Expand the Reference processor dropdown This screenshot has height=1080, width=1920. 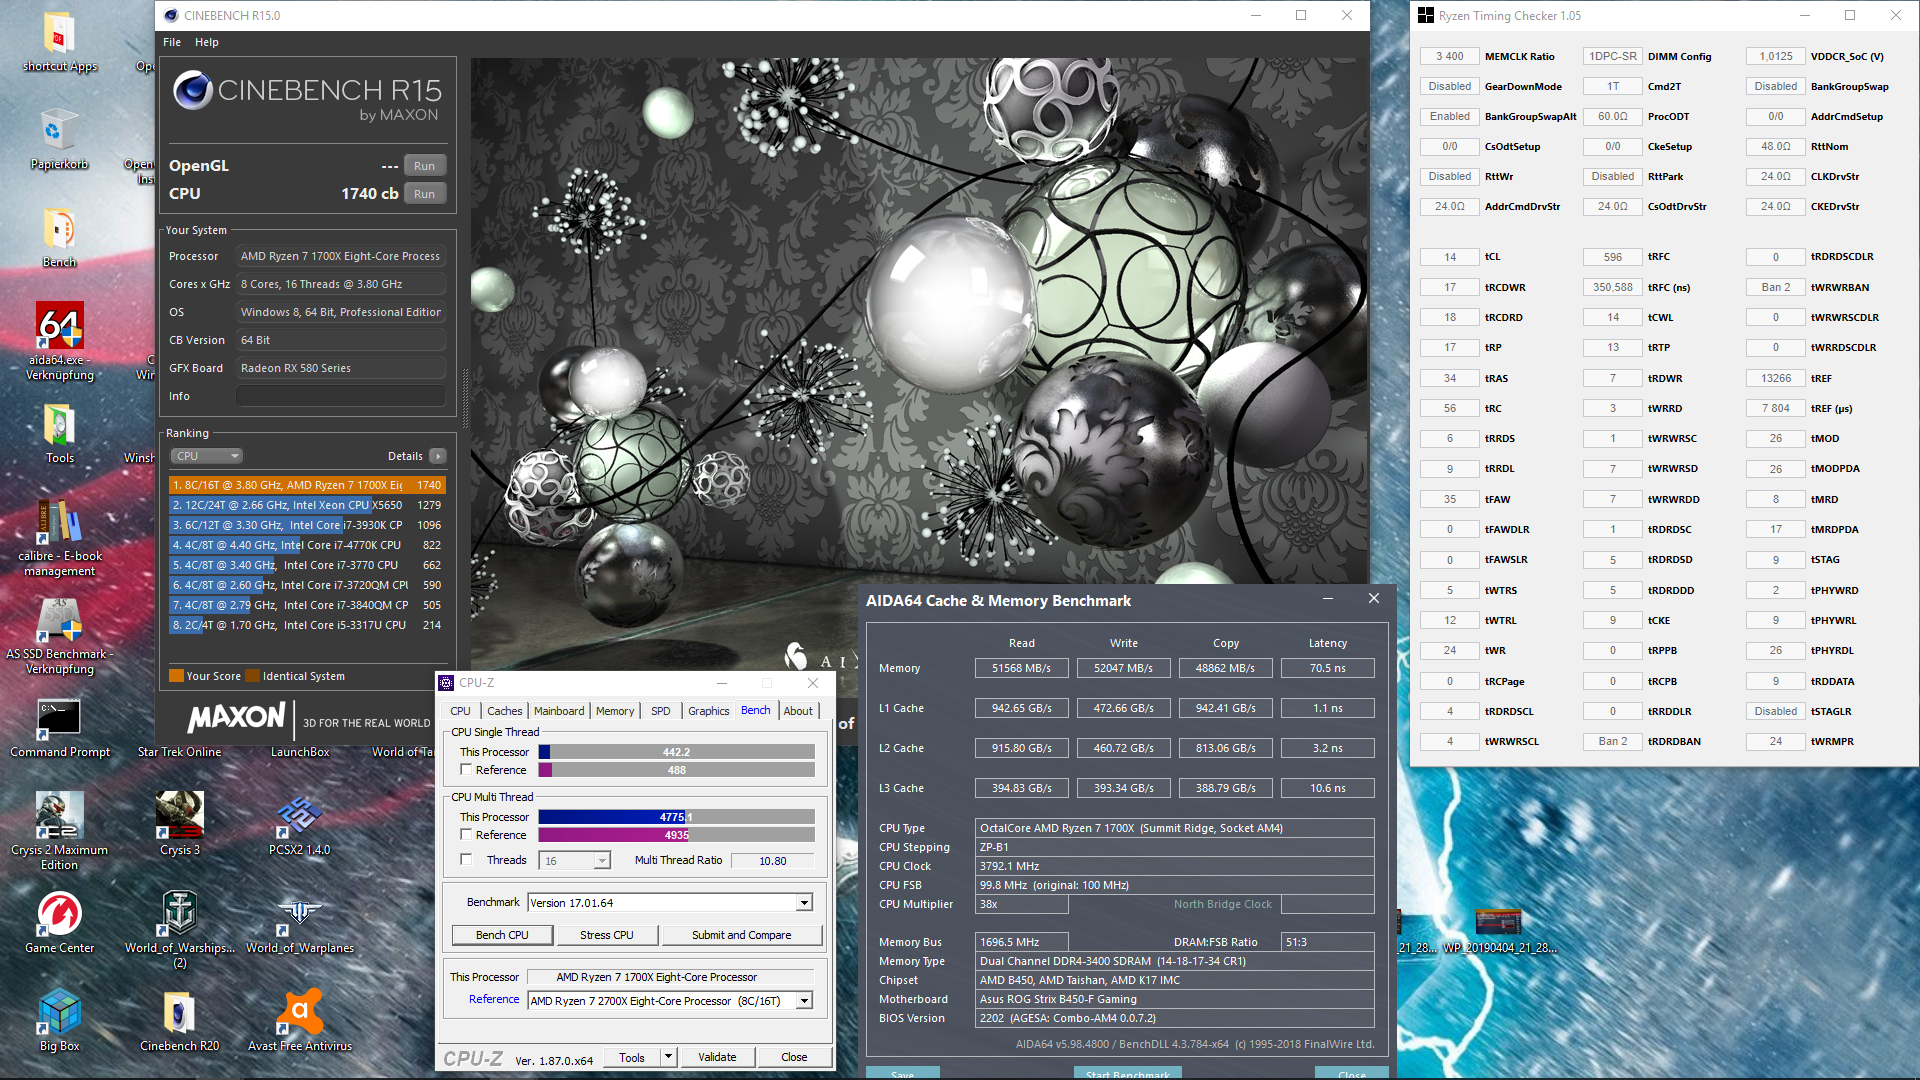coord(804,1001)
